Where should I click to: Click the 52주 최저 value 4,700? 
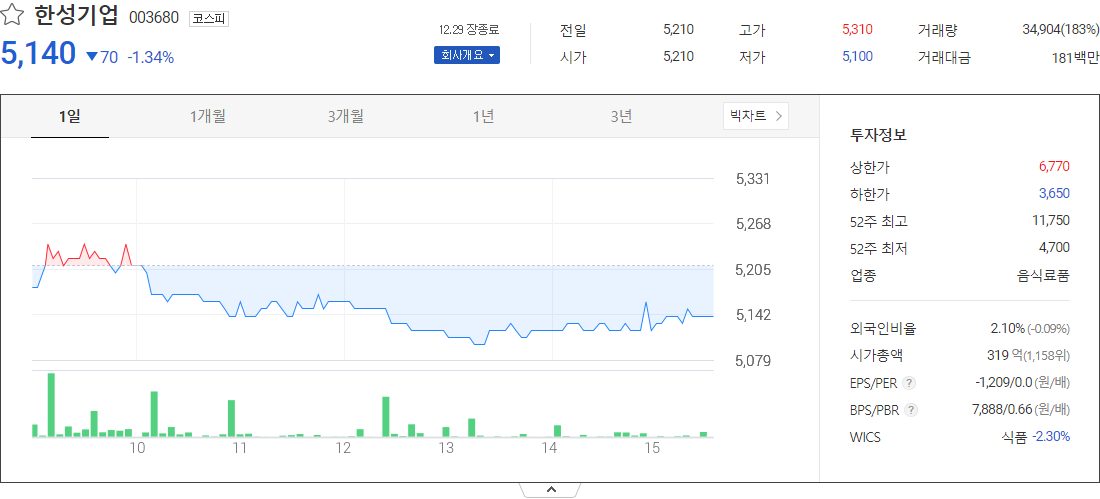tap(1054, 248)
